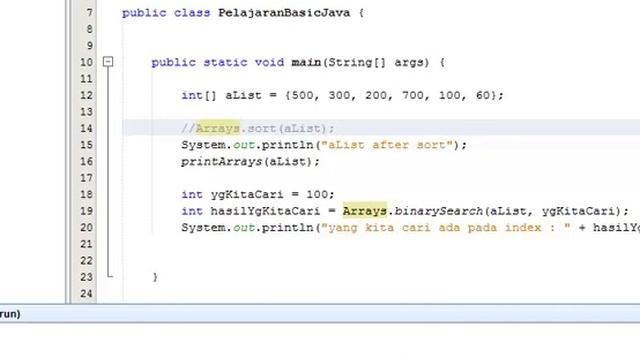Select line number 17 in the gutter
The width and height of the screenshot is (640, 360).
click(x=86, y=178)
